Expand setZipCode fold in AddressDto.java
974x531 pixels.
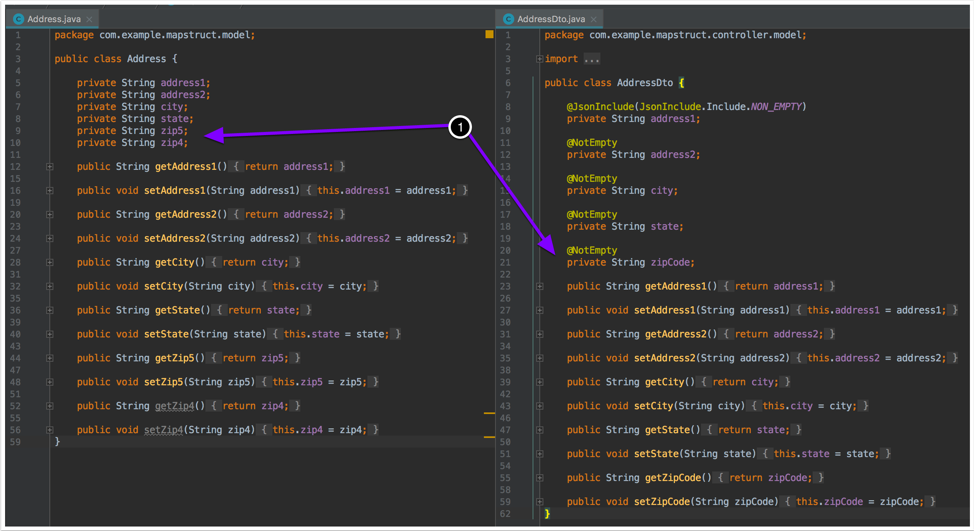pos(539,501)
